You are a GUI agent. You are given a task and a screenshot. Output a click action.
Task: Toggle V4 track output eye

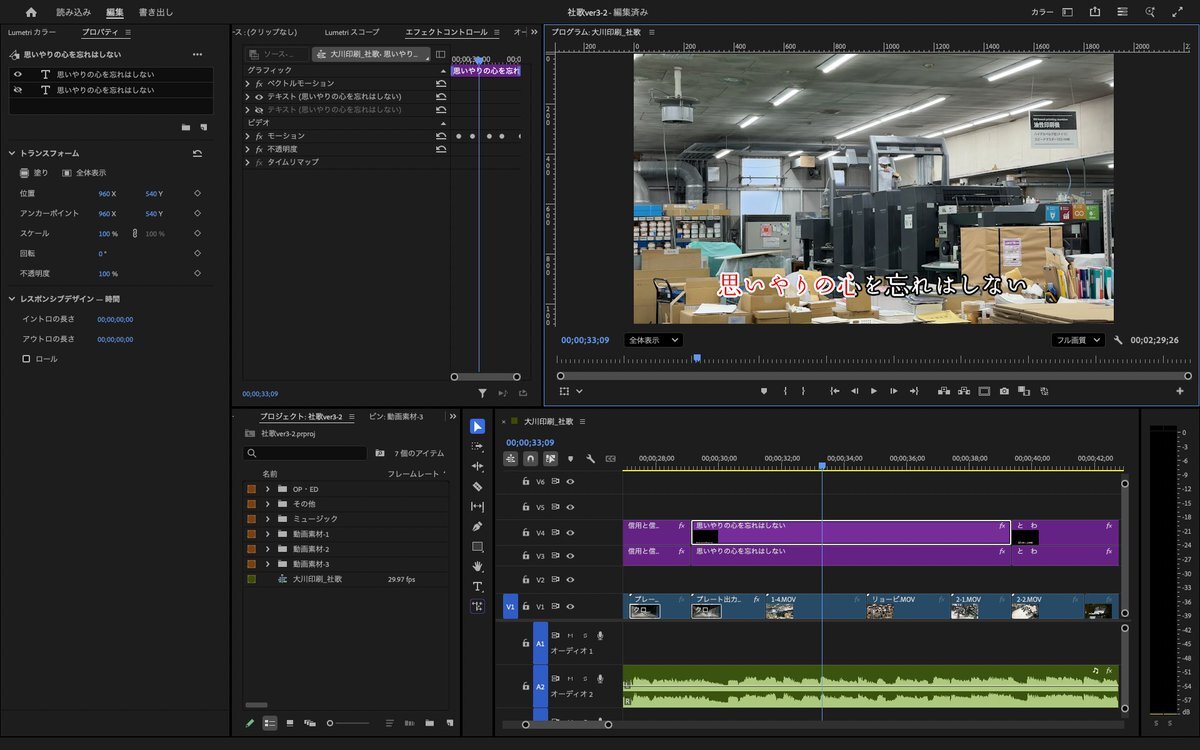pos(570,533)
